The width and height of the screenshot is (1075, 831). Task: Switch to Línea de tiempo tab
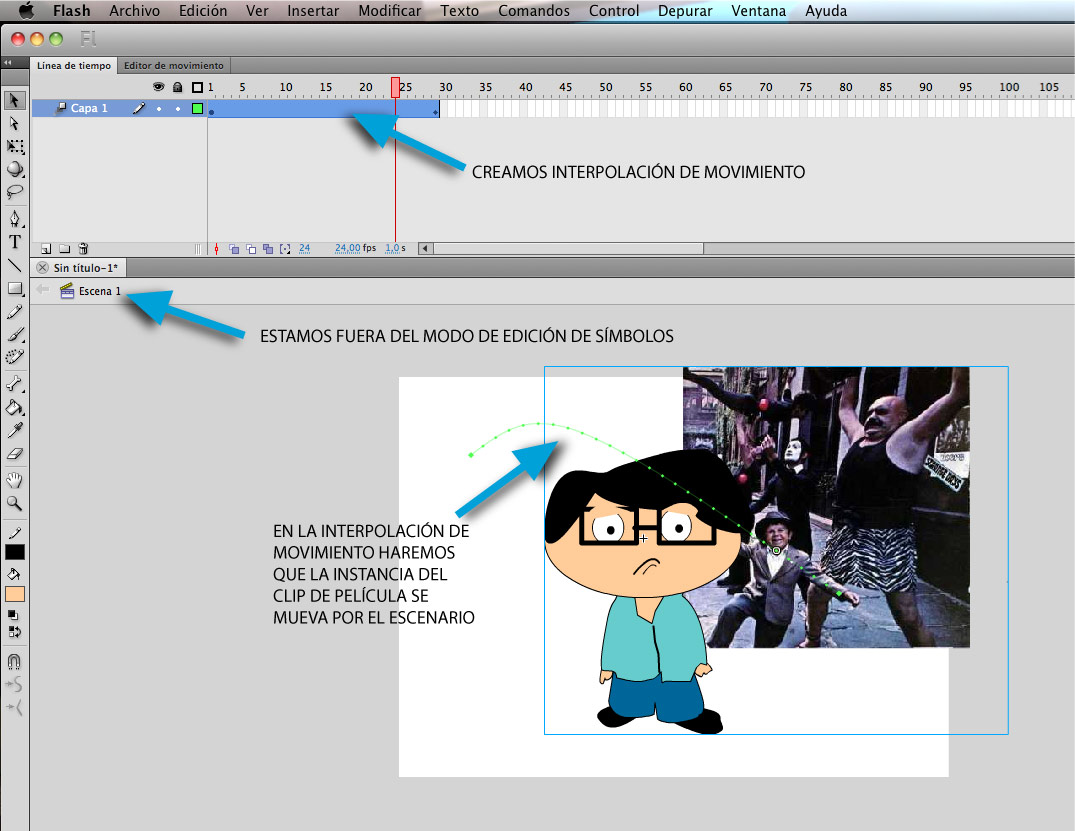coord(73,66)
